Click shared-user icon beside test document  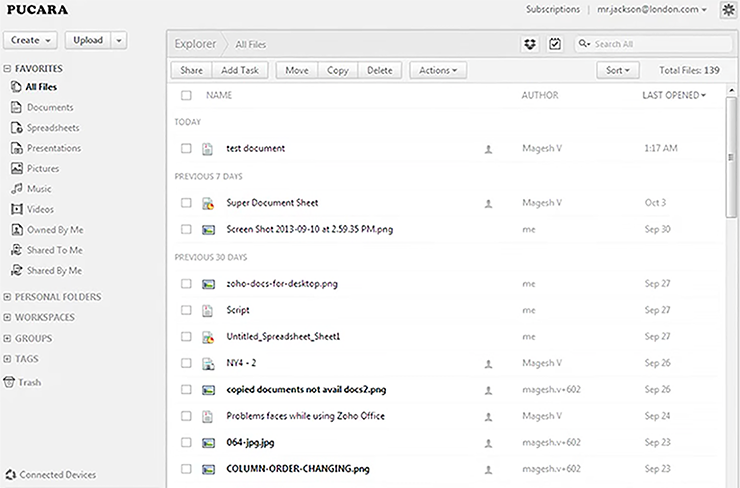click(x=488, y=148)
